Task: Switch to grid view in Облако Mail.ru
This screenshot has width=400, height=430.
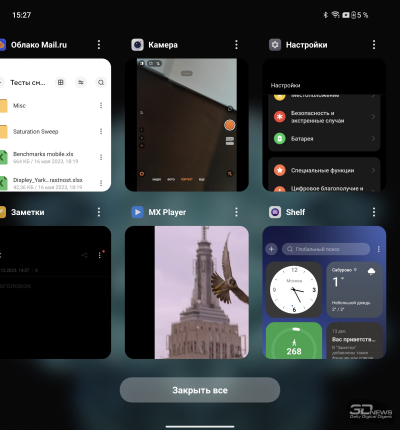Action: (x=61, y=82)
